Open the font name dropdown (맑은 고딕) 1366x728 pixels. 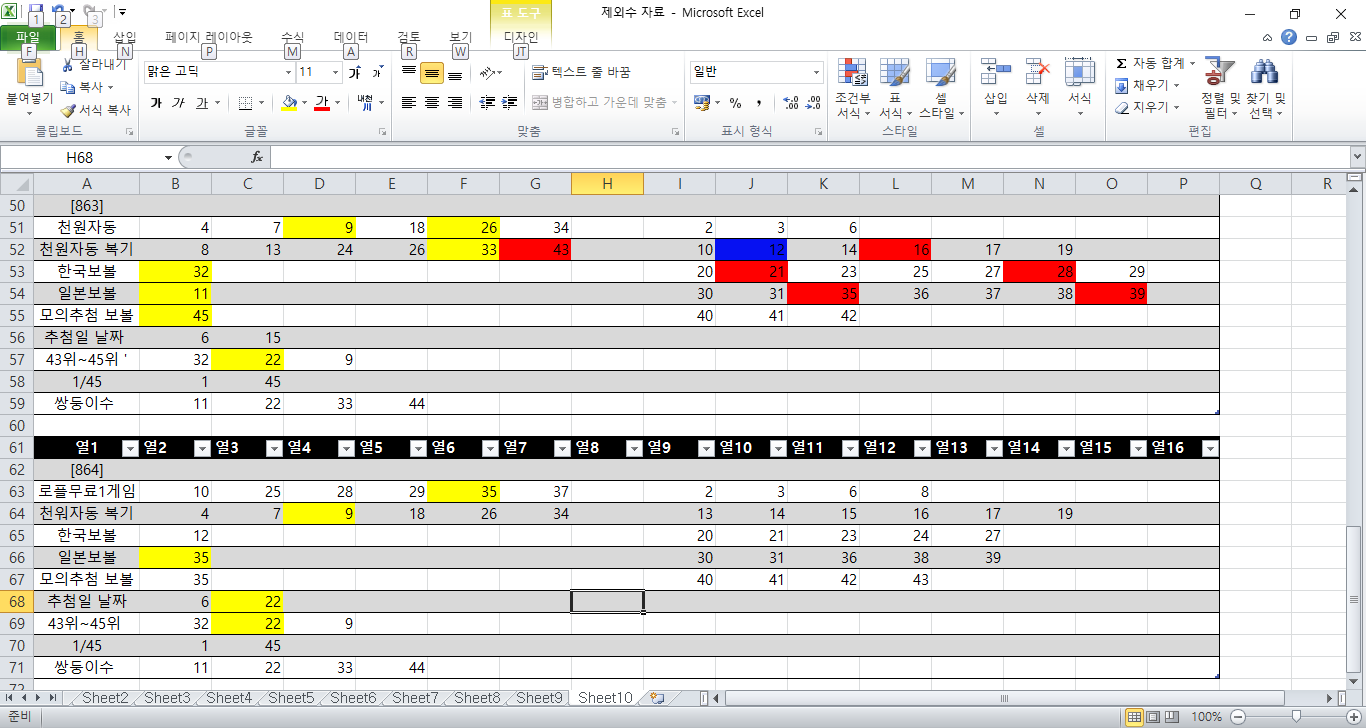pos(288,72)
